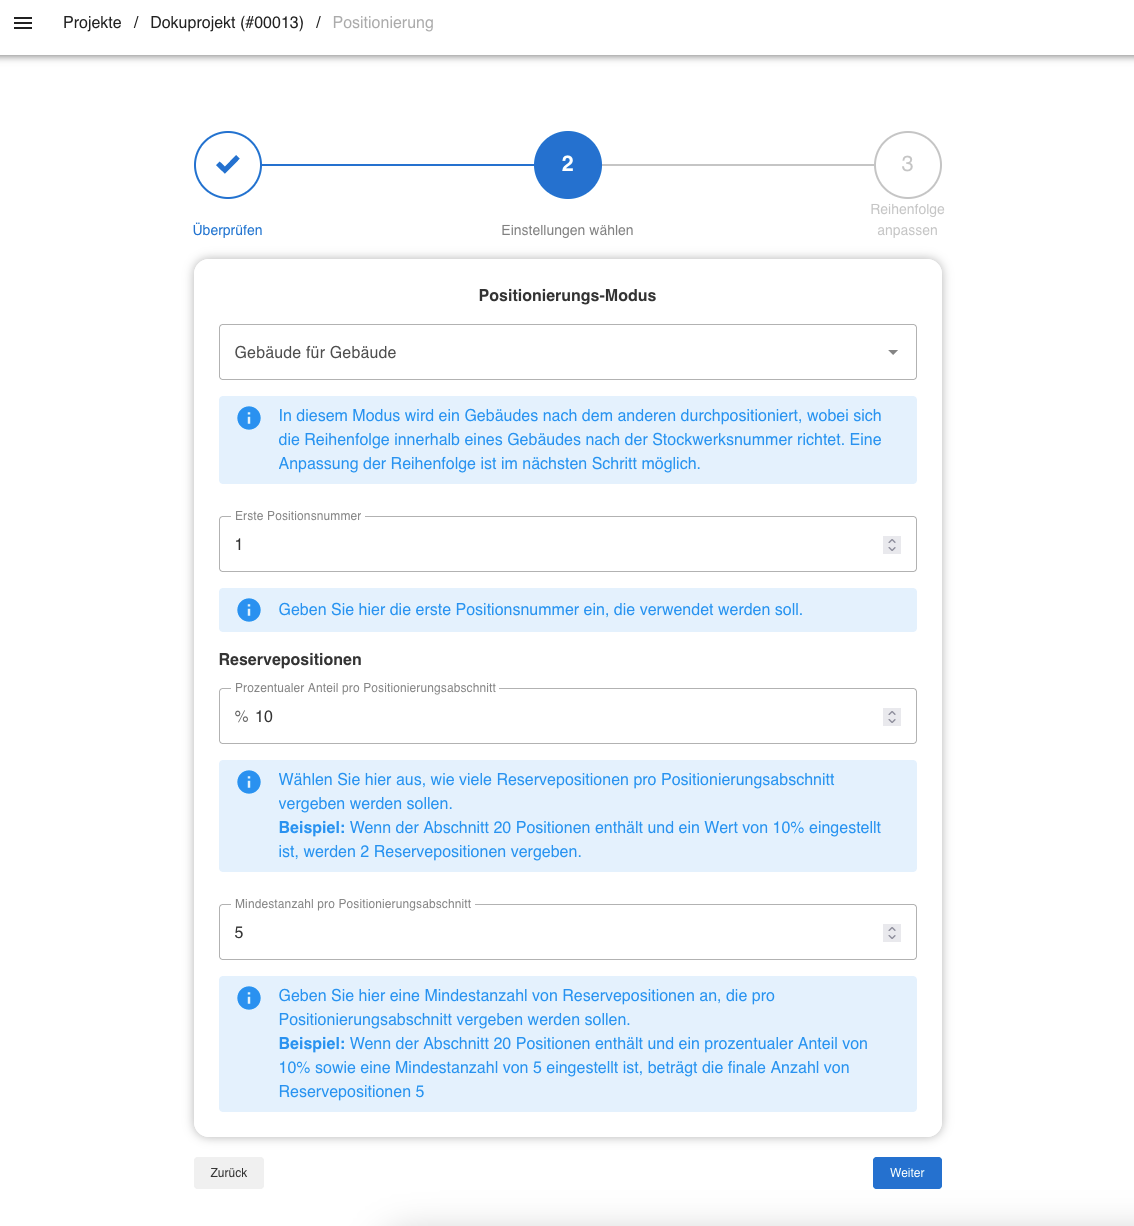Click spinner on Erste Positionsnummer field

pos(892,545)
